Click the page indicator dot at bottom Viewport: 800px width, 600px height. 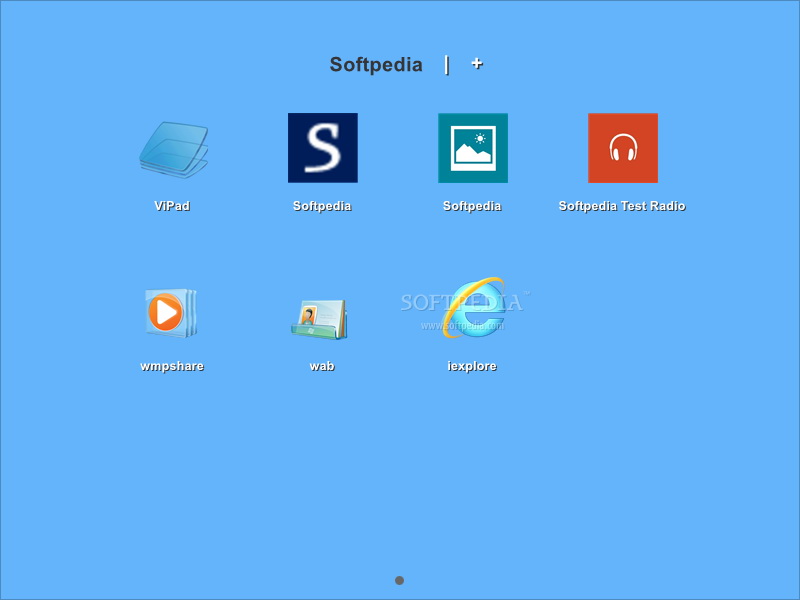[399, 581]
